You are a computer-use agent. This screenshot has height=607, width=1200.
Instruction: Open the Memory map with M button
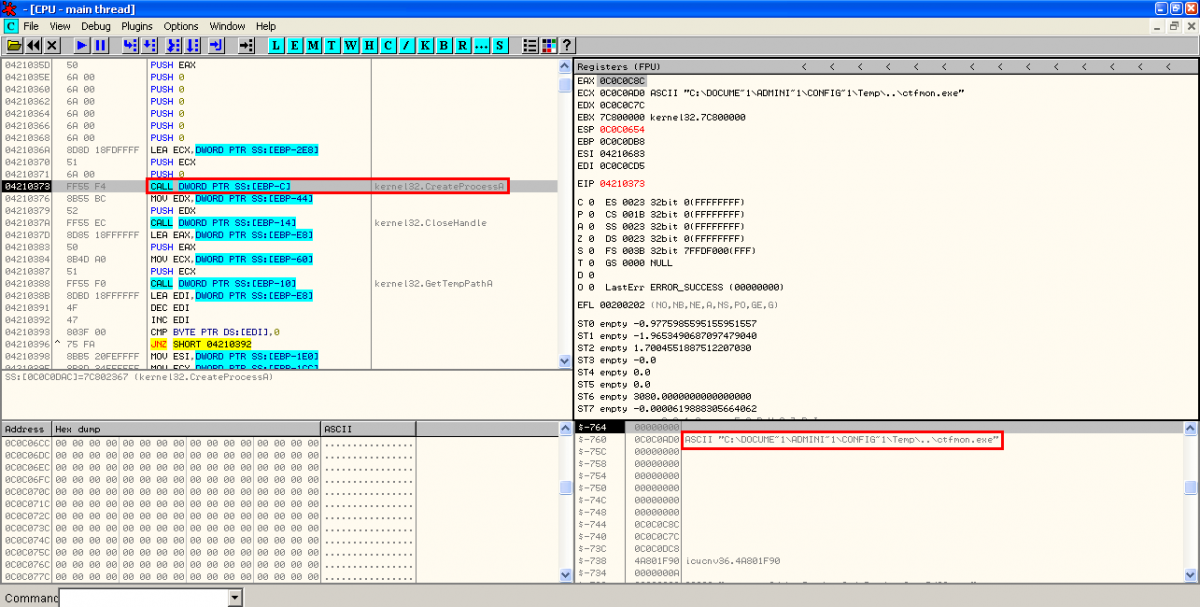coord(314,46)
